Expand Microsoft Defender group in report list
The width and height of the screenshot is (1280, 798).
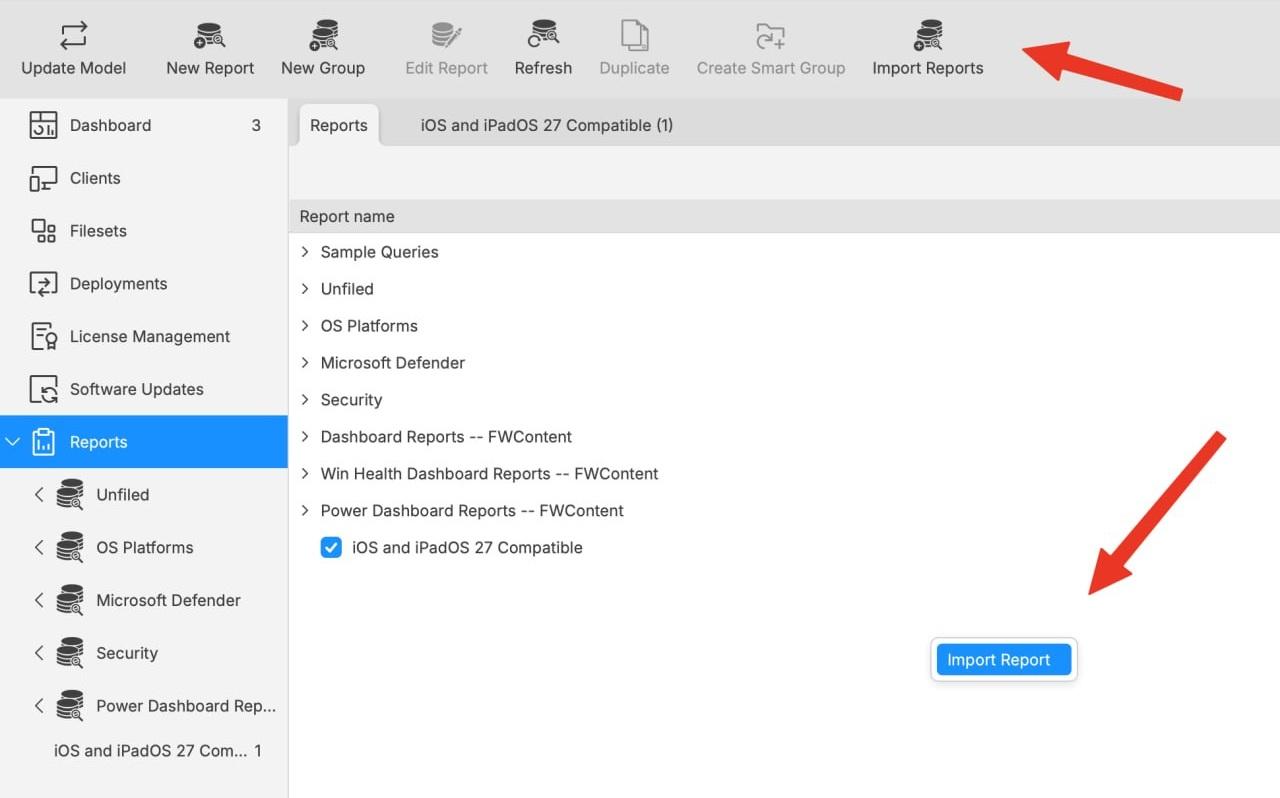point(305,363)
